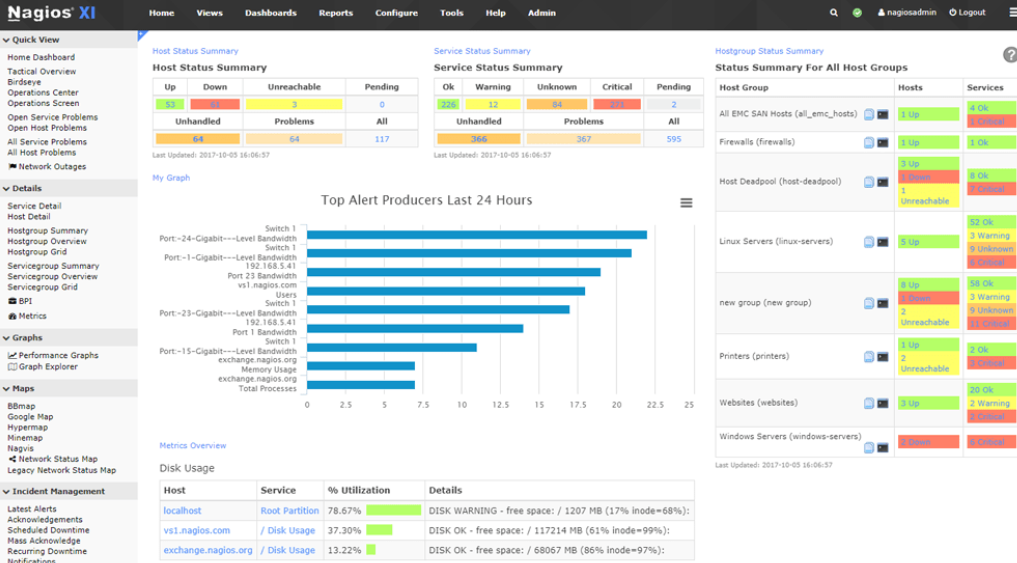Open vs1.nagios.com host link
The width and height of the screenshot is (1017, 563).
coord(197,531)
